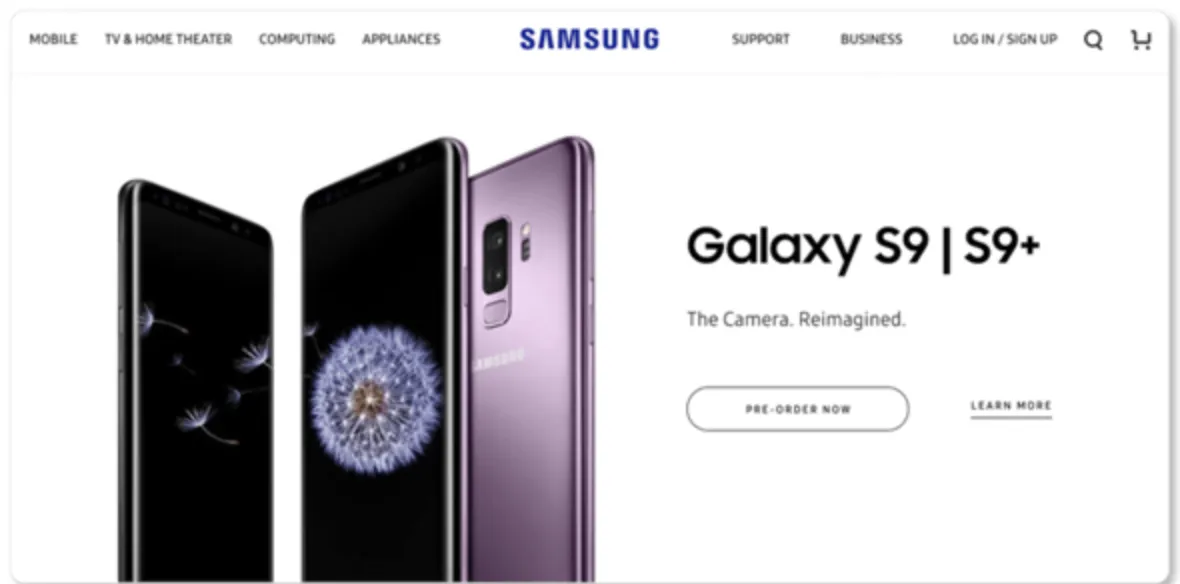This screenshot has height=584, width=1180.
Task: Click "The Camera. Reimagined." tagline
Action: click(x=796, y=319)
